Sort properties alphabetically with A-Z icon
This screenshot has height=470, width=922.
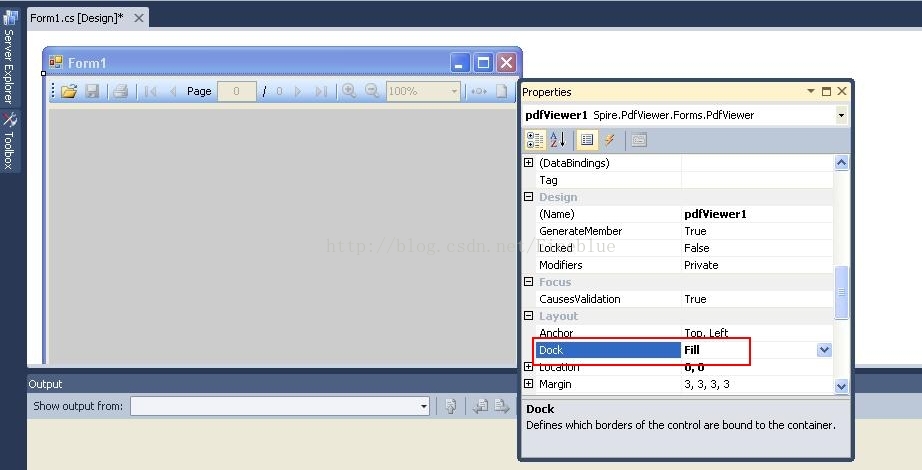pos(558,140)
